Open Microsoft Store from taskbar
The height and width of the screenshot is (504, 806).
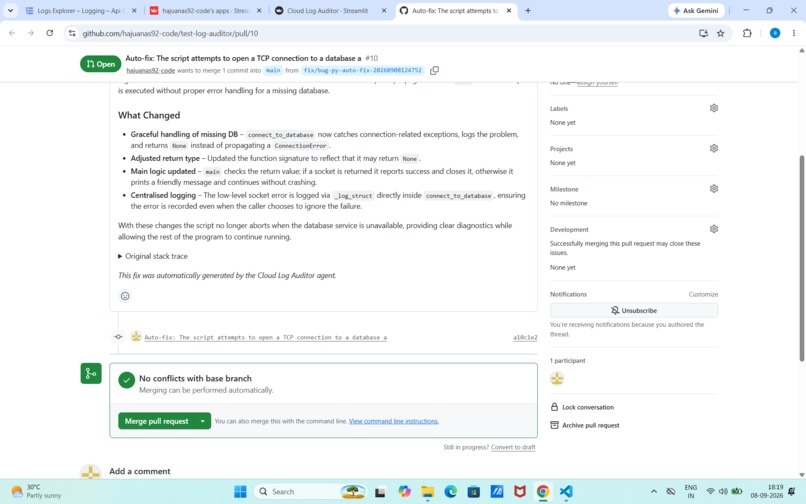tap(473, 492)
